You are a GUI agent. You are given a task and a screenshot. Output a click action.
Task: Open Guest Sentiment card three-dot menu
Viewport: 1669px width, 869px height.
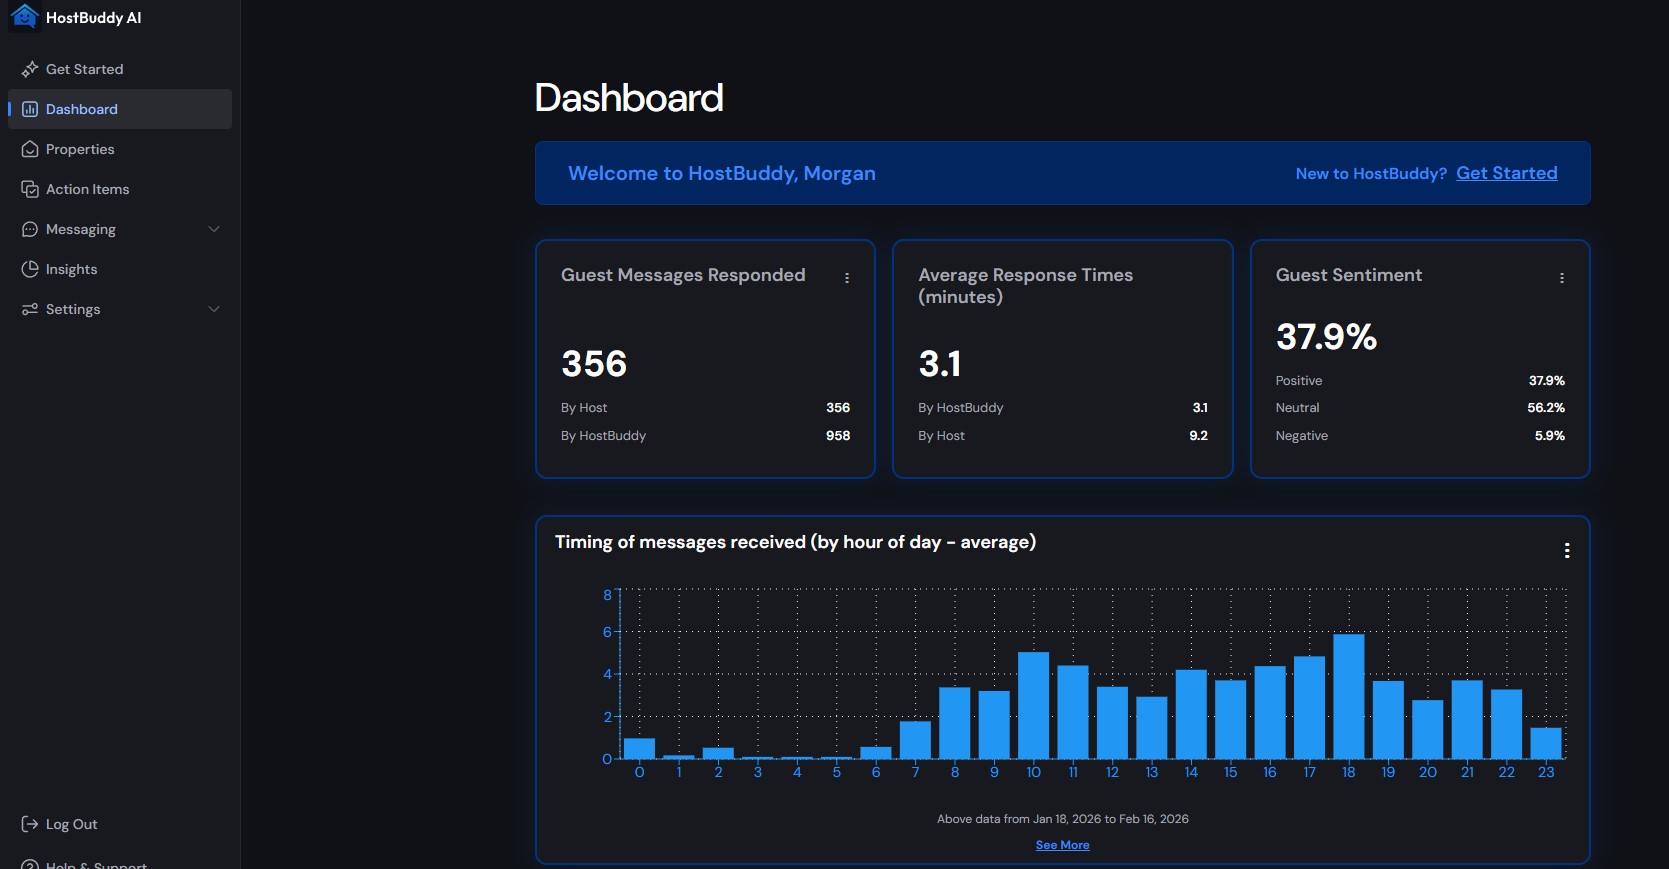1562,278
